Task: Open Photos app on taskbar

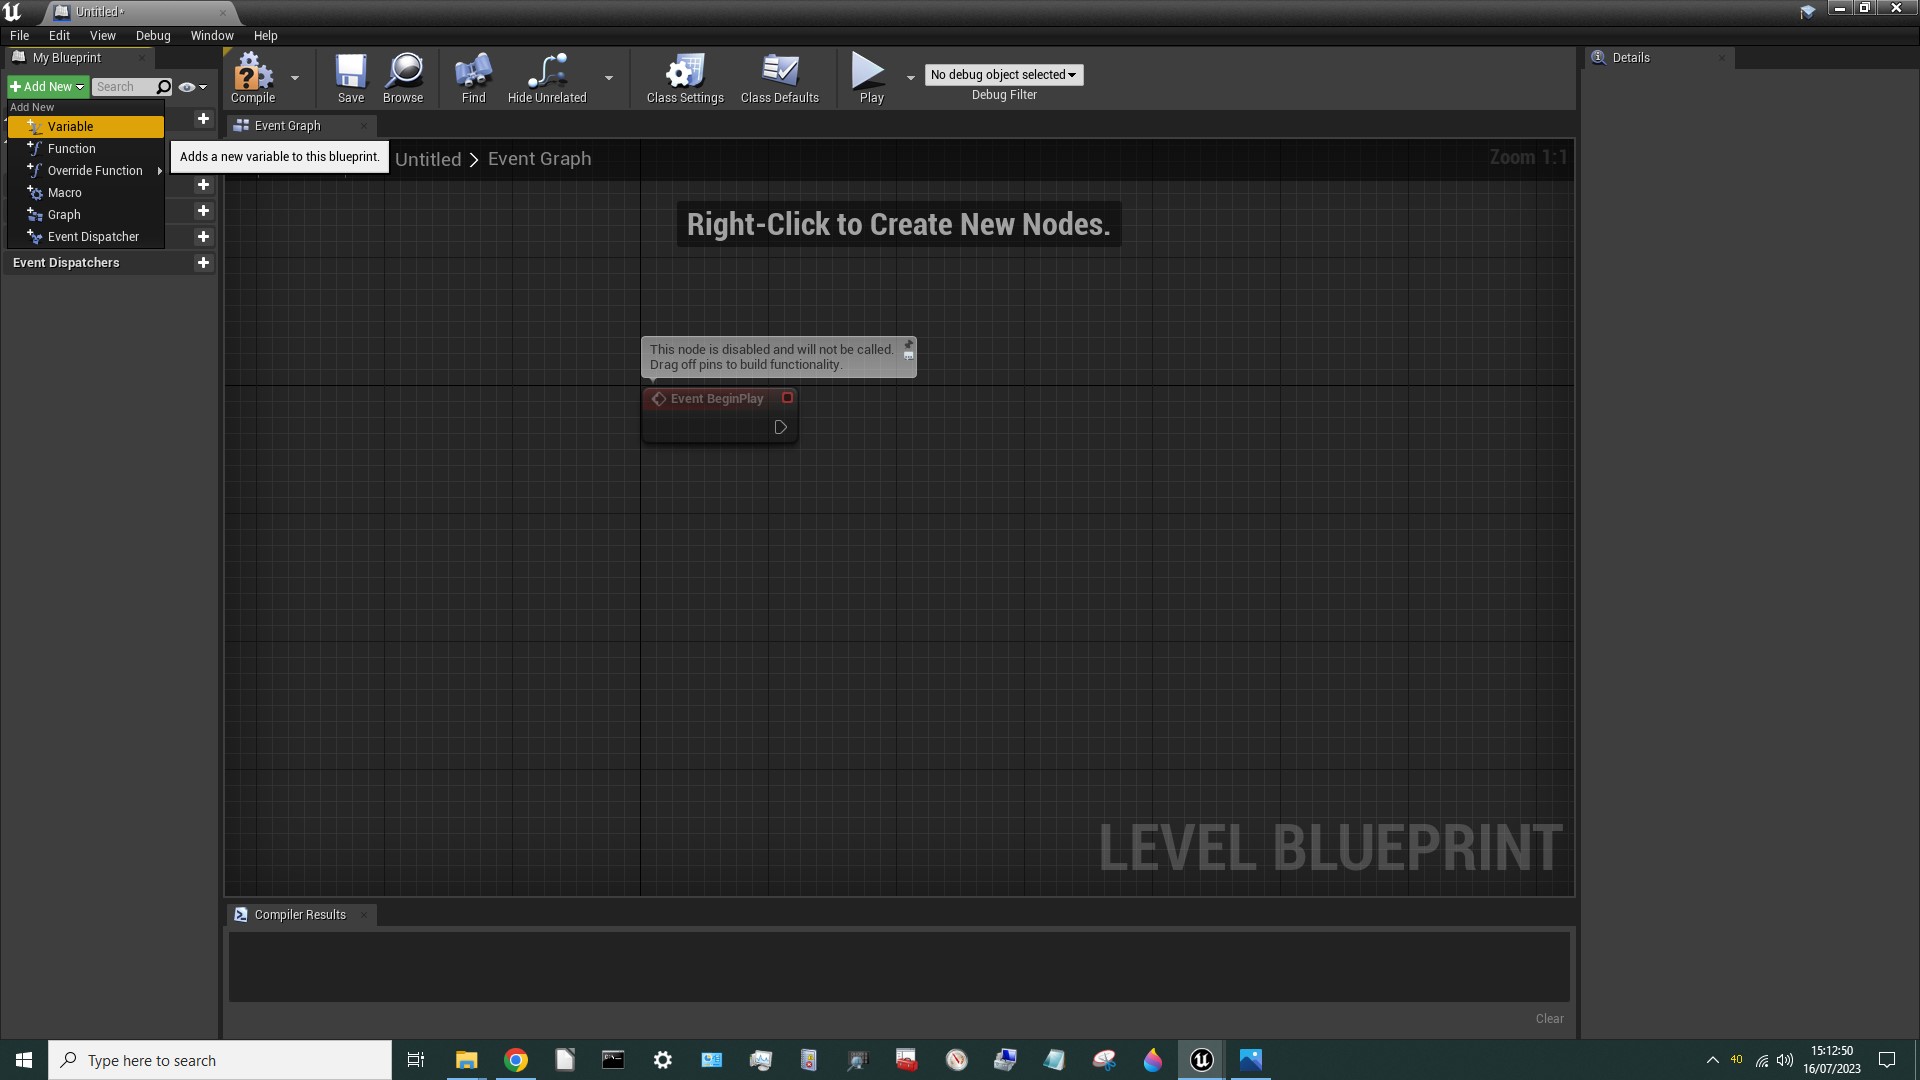Action: tap(1251, 1060)
